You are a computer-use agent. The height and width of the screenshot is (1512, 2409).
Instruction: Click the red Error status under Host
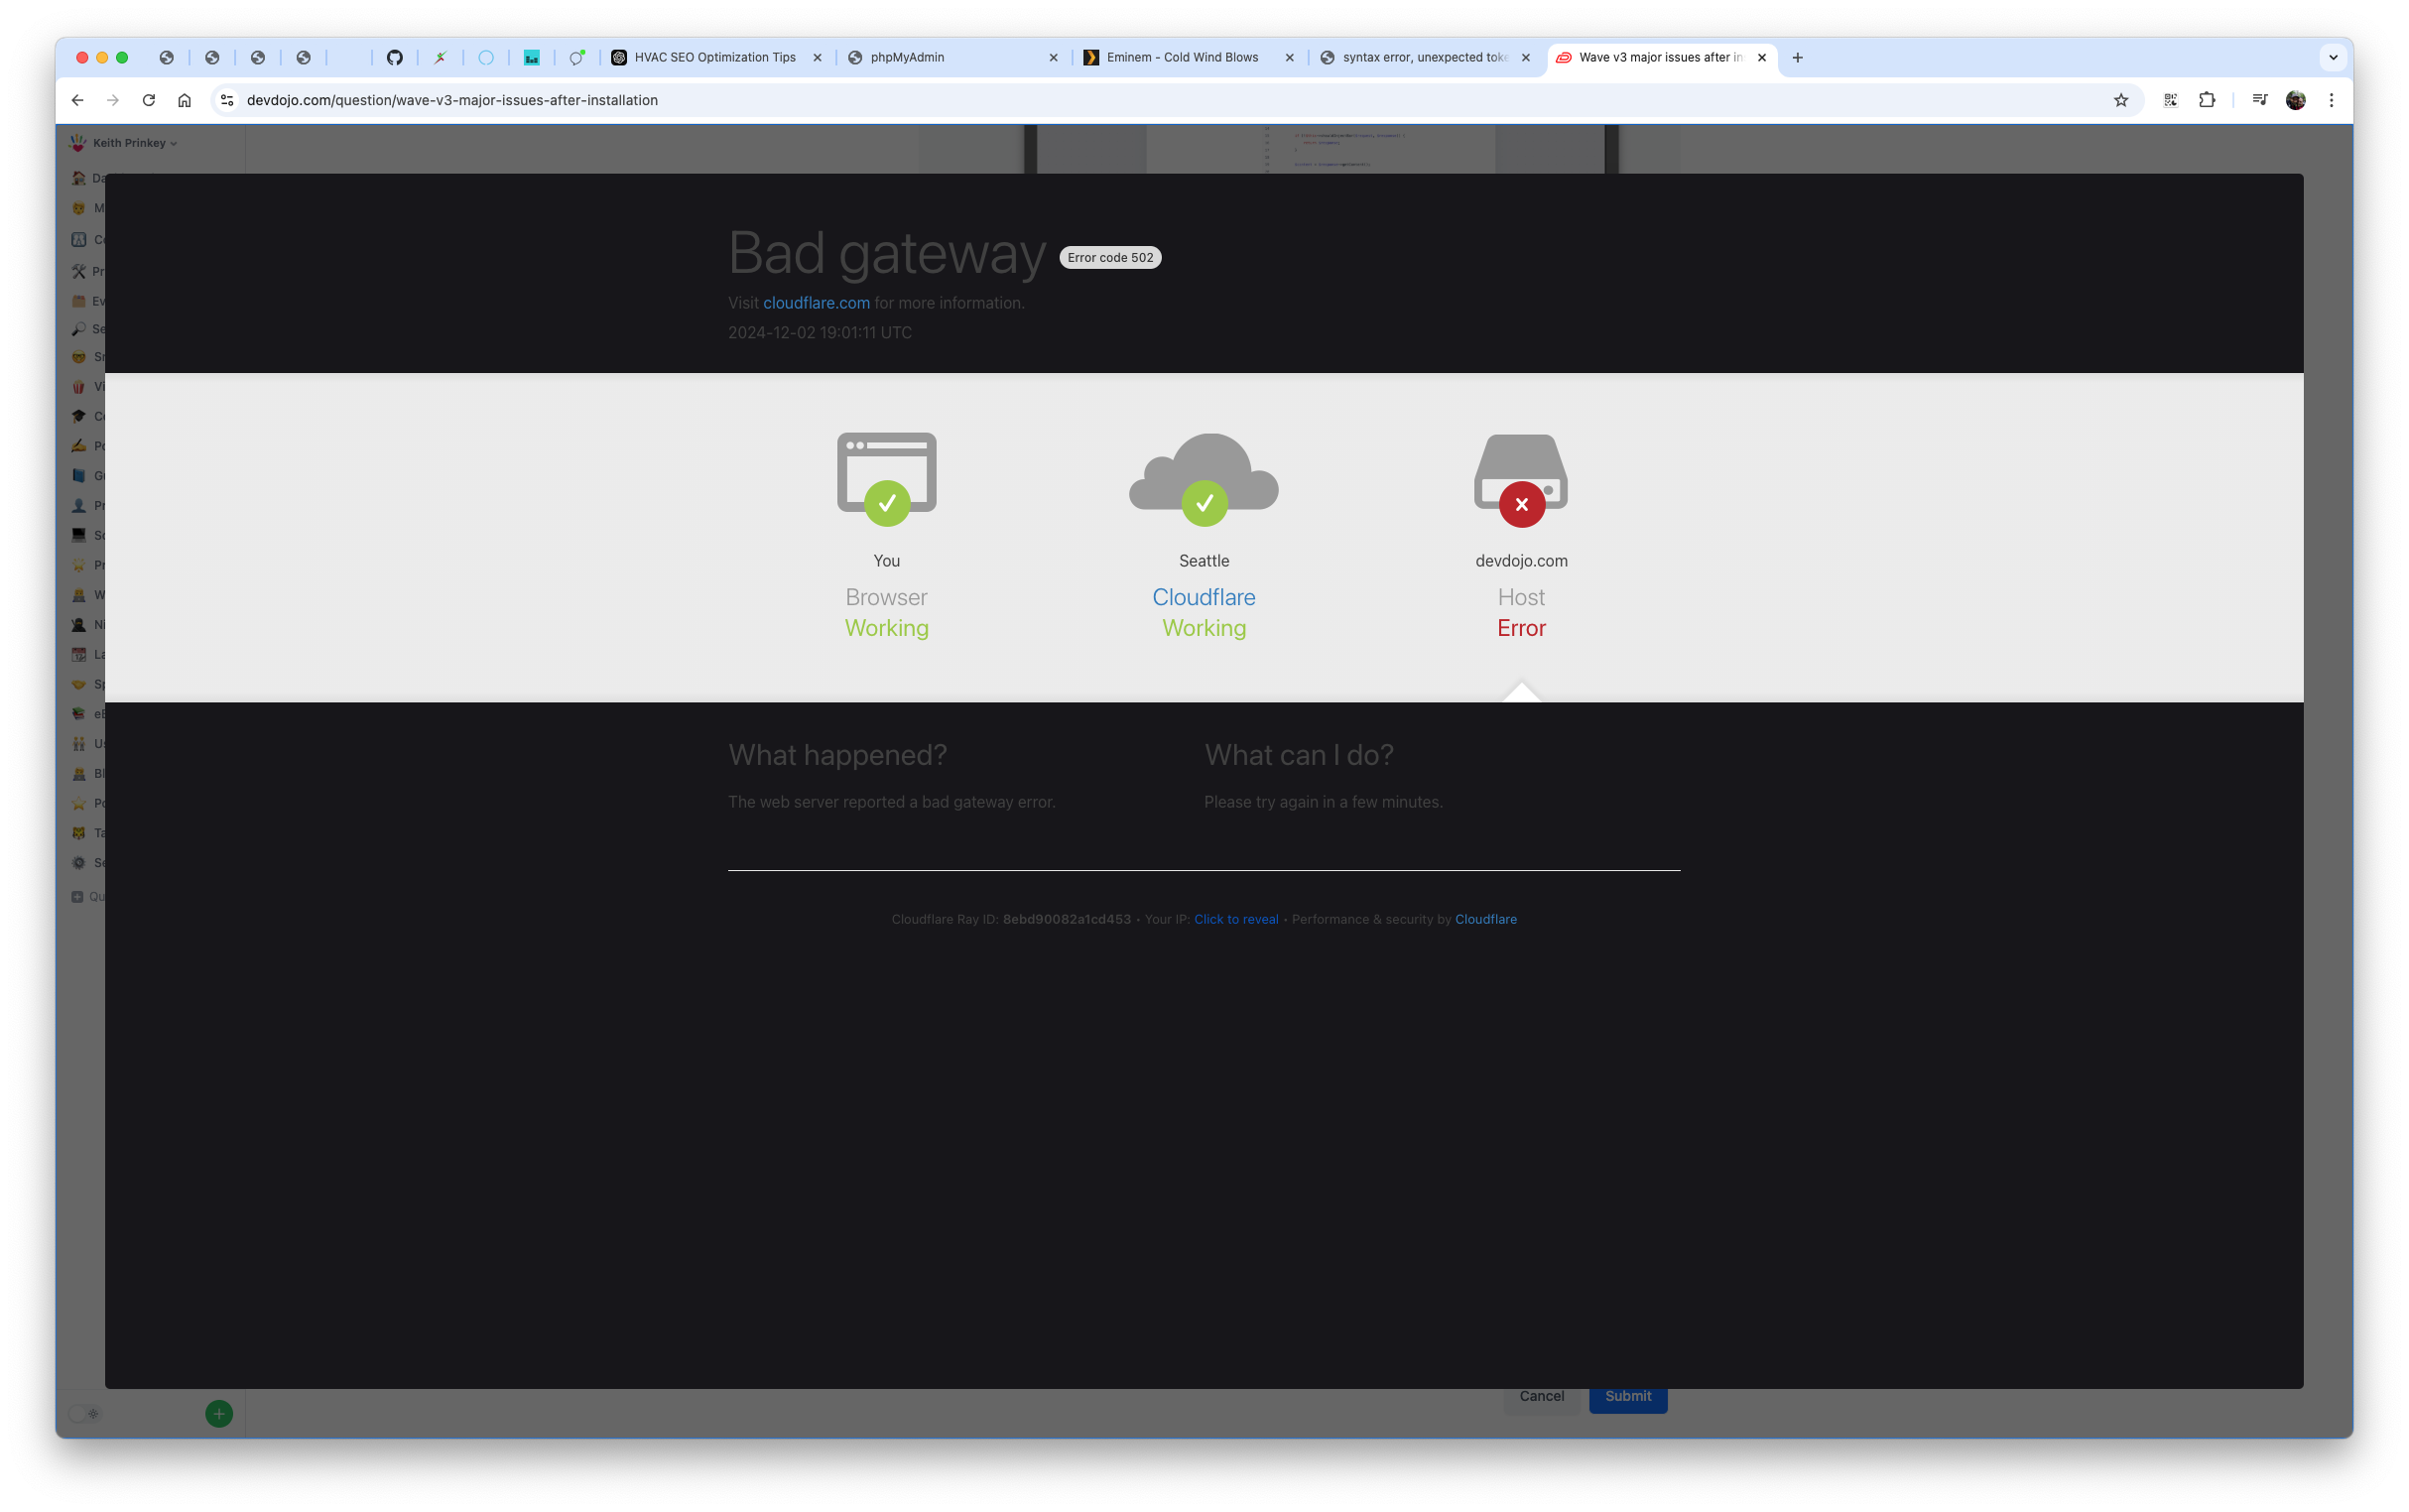(1520, 628)
